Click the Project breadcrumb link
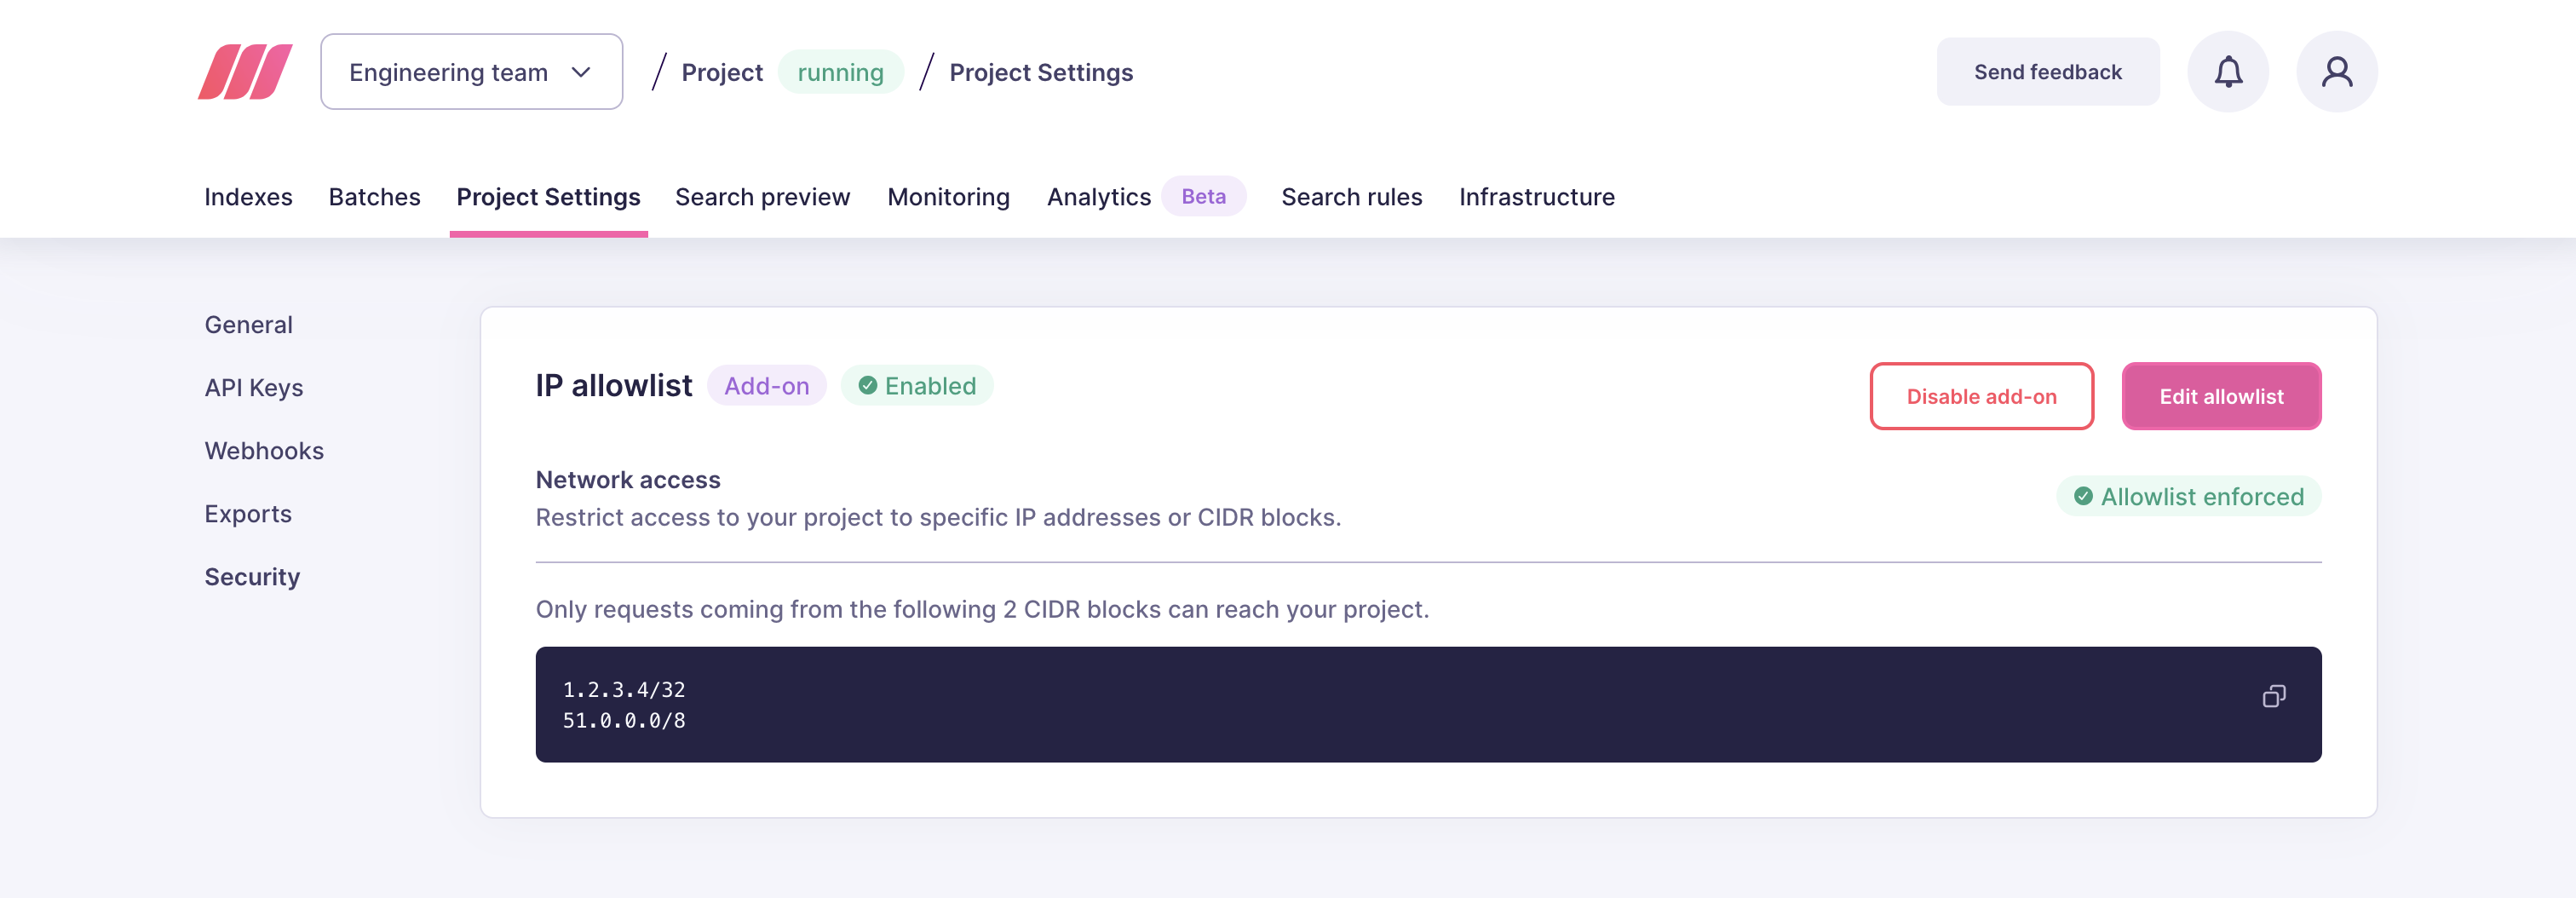The height and width of the screenshot is (898, 2576). (x=722, y=72)
